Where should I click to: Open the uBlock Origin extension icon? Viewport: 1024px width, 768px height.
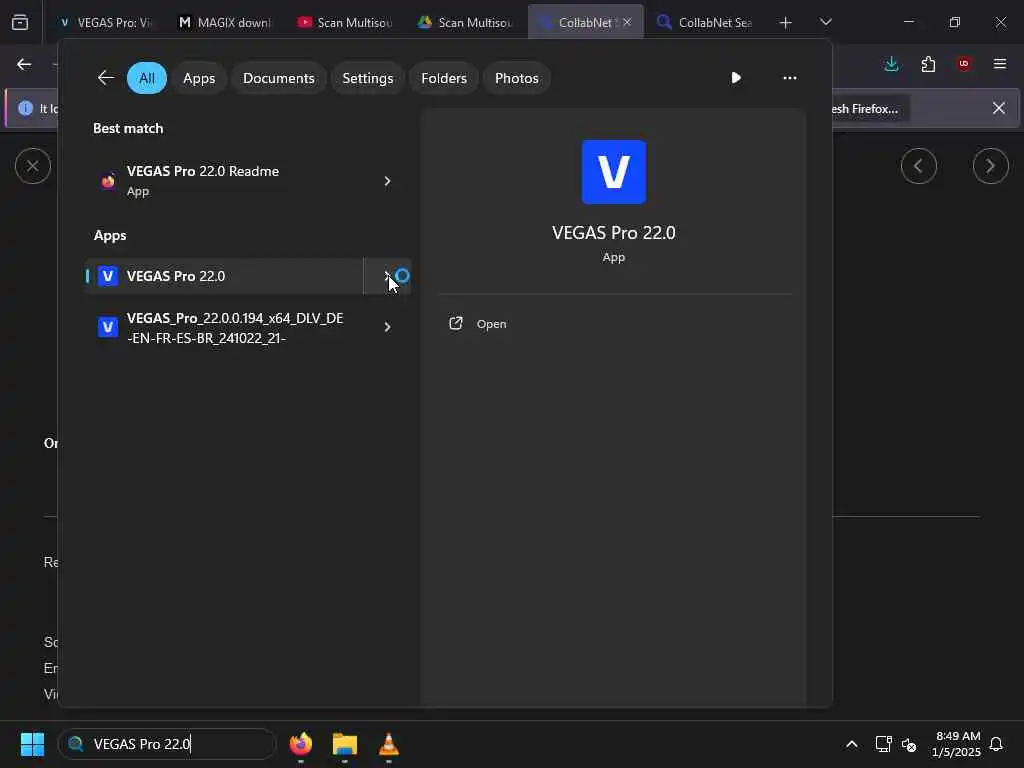964,64
